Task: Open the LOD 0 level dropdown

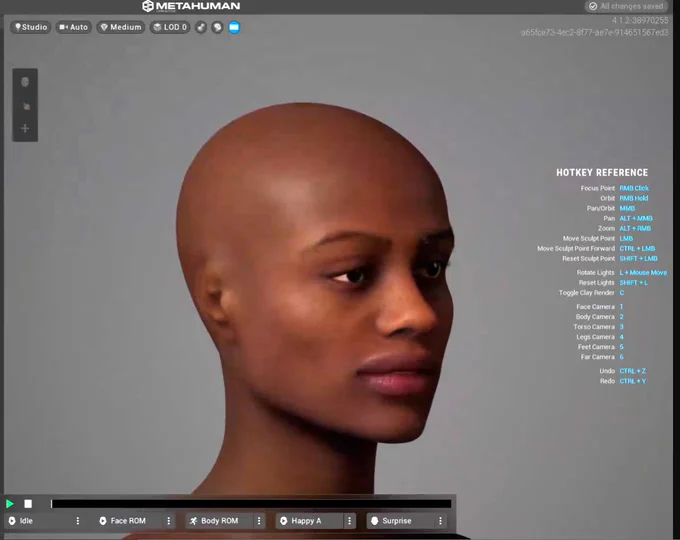Action: click(170, 27)
